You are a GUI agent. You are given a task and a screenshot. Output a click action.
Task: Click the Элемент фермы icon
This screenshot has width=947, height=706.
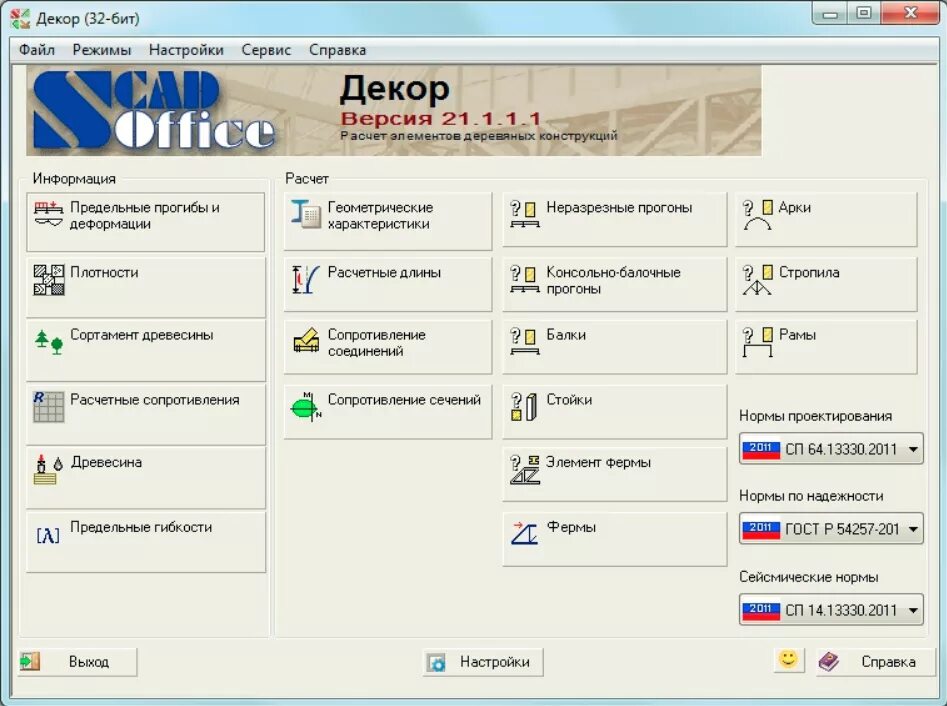click(524, 470)
